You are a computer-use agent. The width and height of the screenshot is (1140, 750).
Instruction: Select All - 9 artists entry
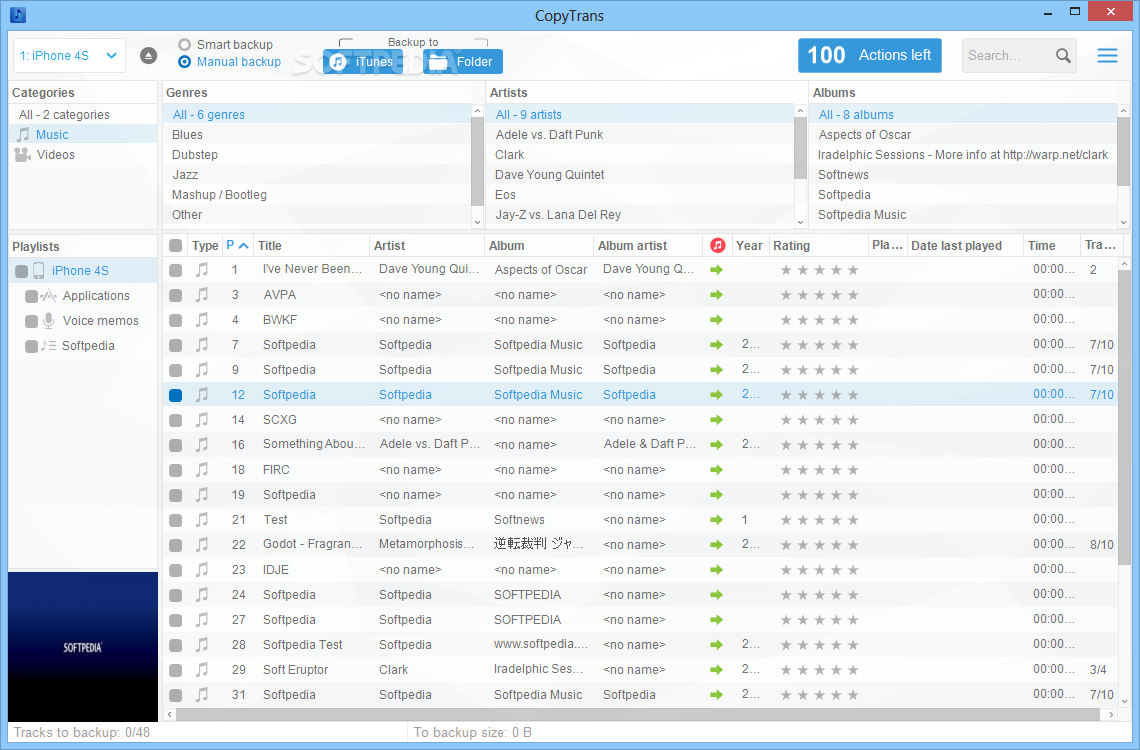pos(641,114)
